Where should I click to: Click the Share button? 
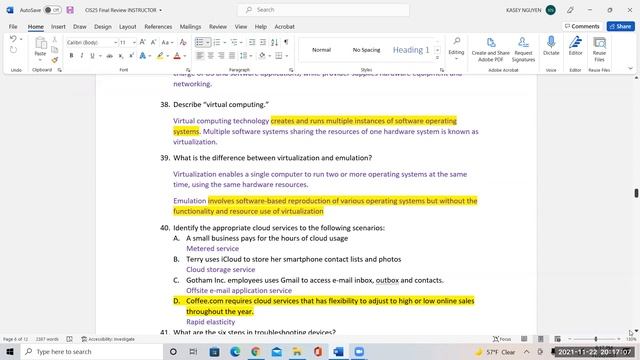[x=620, y=26]
